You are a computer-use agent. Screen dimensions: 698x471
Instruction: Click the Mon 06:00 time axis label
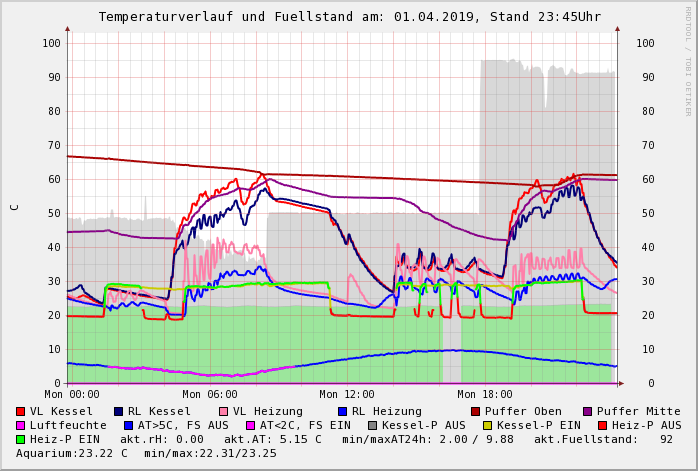pyautogui.click(x=210, y=395)
